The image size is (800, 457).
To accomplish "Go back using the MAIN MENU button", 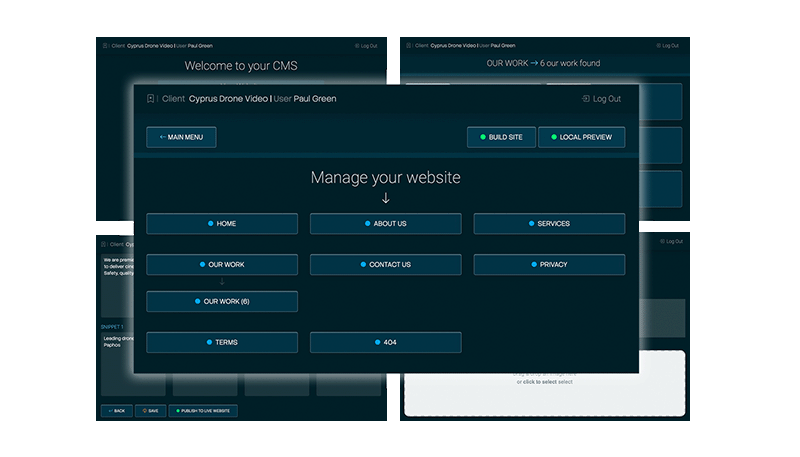I will pyautogui.click(x=181, y=137).
